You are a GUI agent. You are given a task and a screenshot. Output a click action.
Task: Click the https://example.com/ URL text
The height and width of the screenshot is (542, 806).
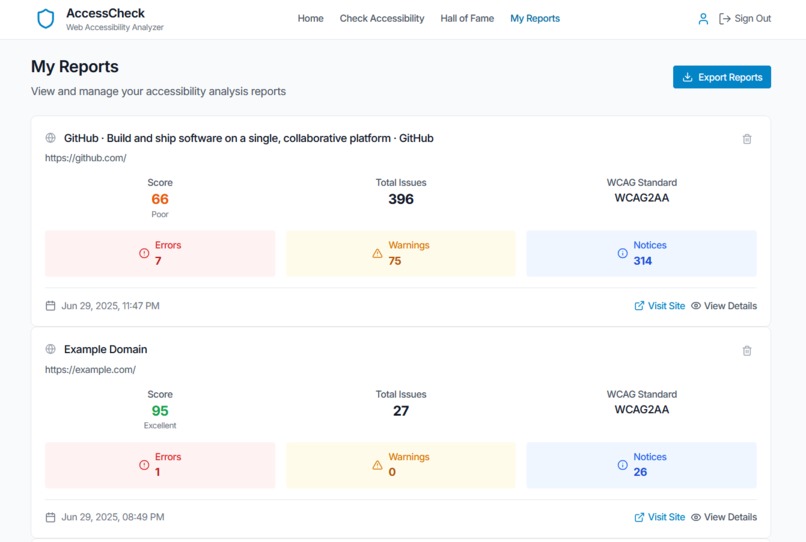pos(90,370)
